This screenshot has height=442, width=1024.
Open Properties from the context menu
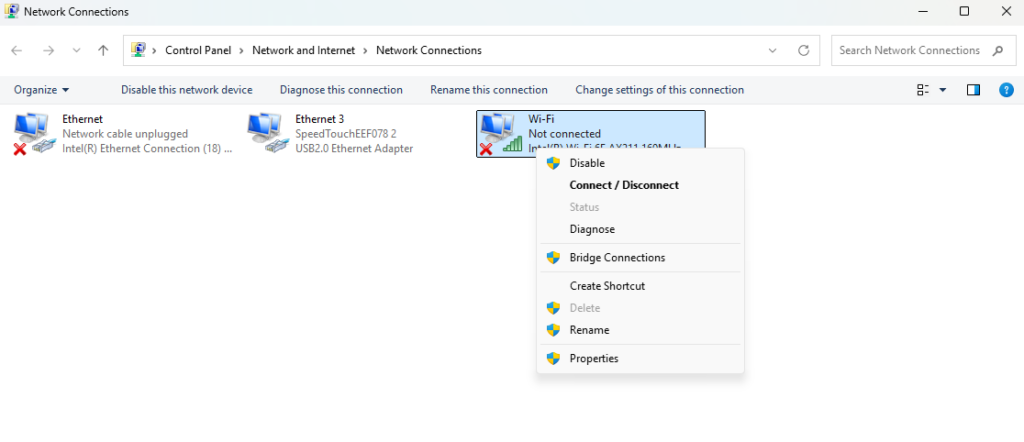[x=640, y=358]
